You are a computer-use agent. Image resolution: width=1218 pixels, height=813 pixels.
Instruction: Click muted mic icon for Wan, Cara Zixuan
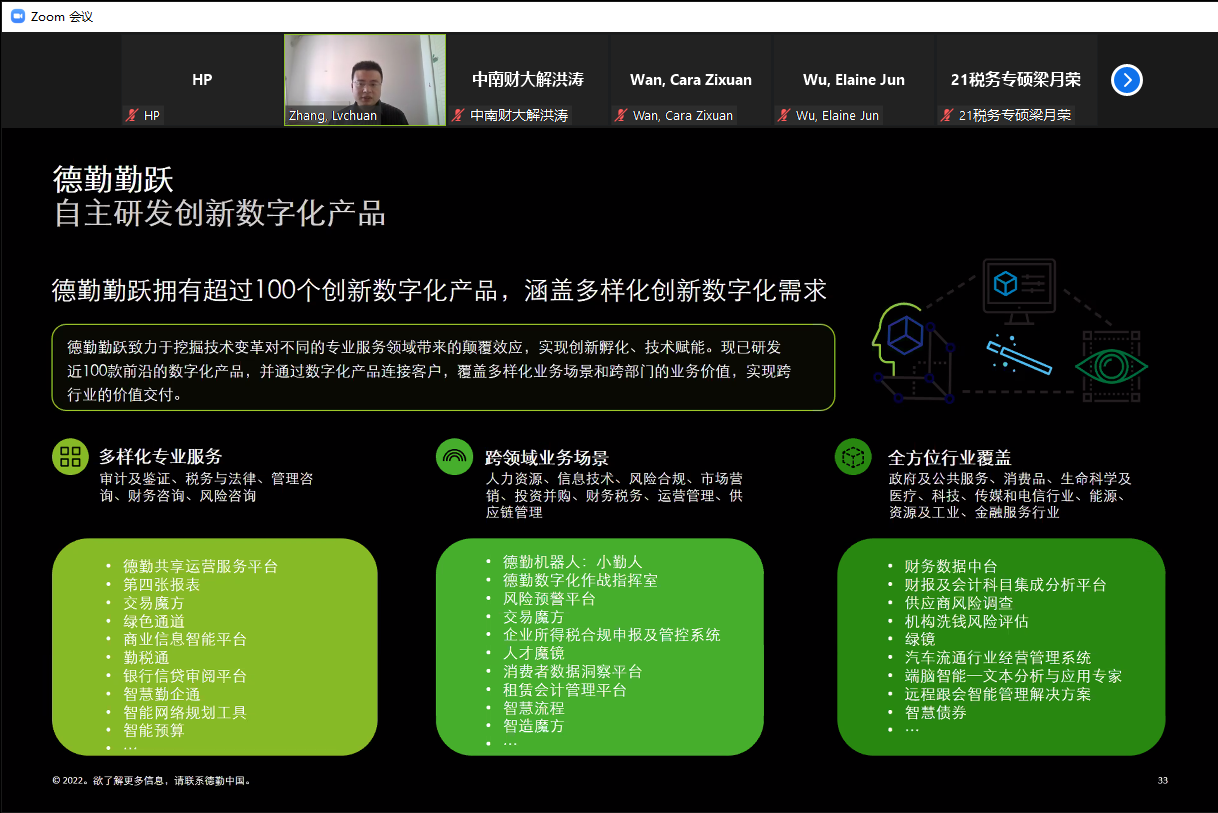tap(620, 116)
